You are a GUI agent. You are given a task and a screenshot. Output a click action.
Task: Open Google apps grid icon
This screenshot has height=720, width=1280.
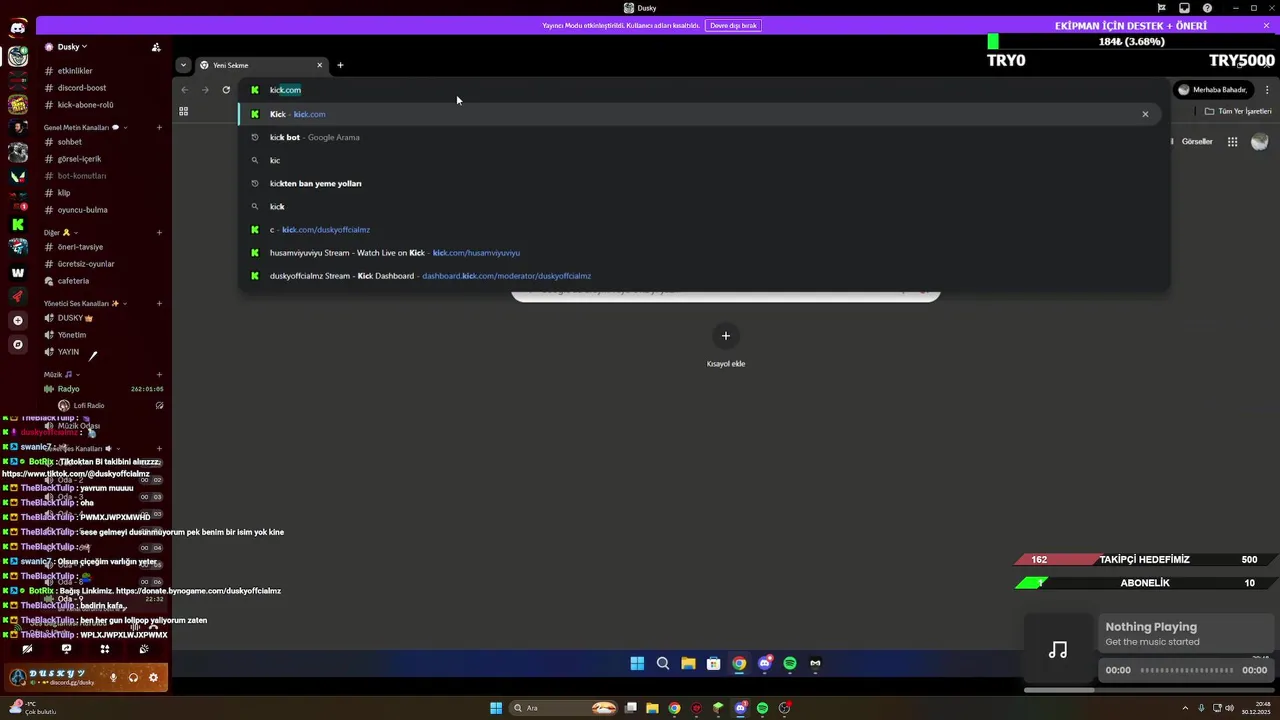pos(1233,142)
